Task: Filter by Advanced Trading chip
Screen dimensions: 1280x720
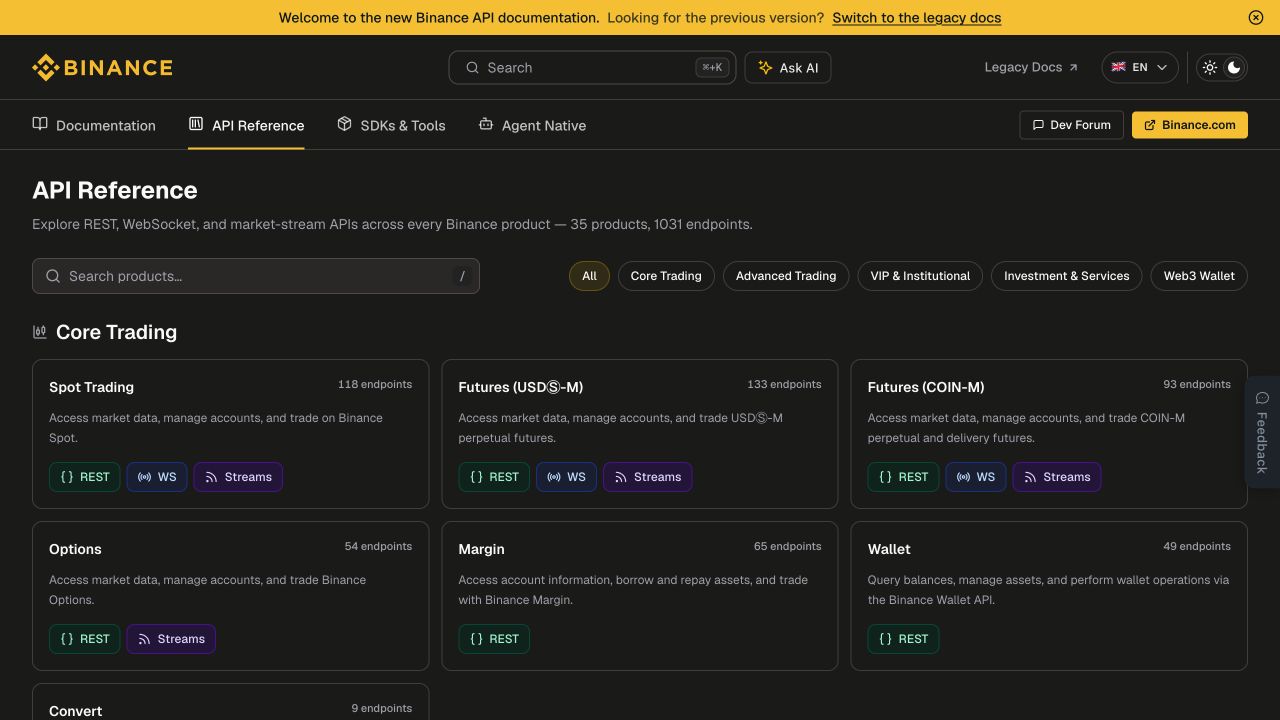Action: coord(786,276)
